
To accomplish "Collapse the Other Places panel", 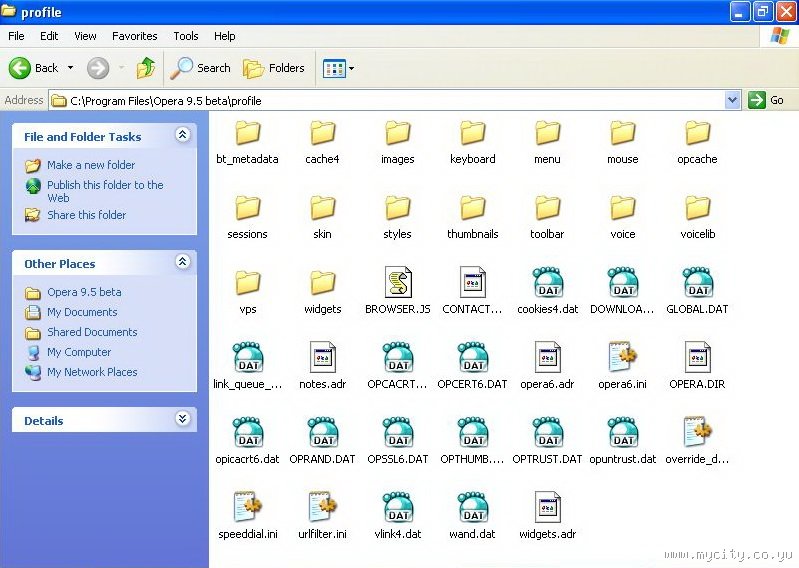I will click(182, 262).
